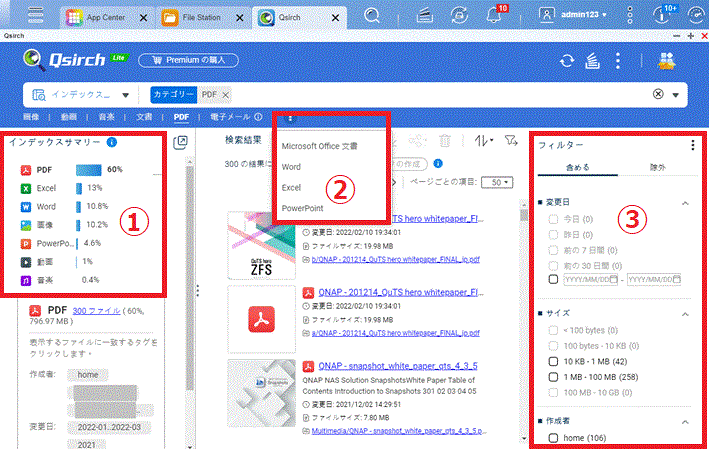Check the home (106) author filter
Viewport: 709px width, 449px height.
point(553,438)
